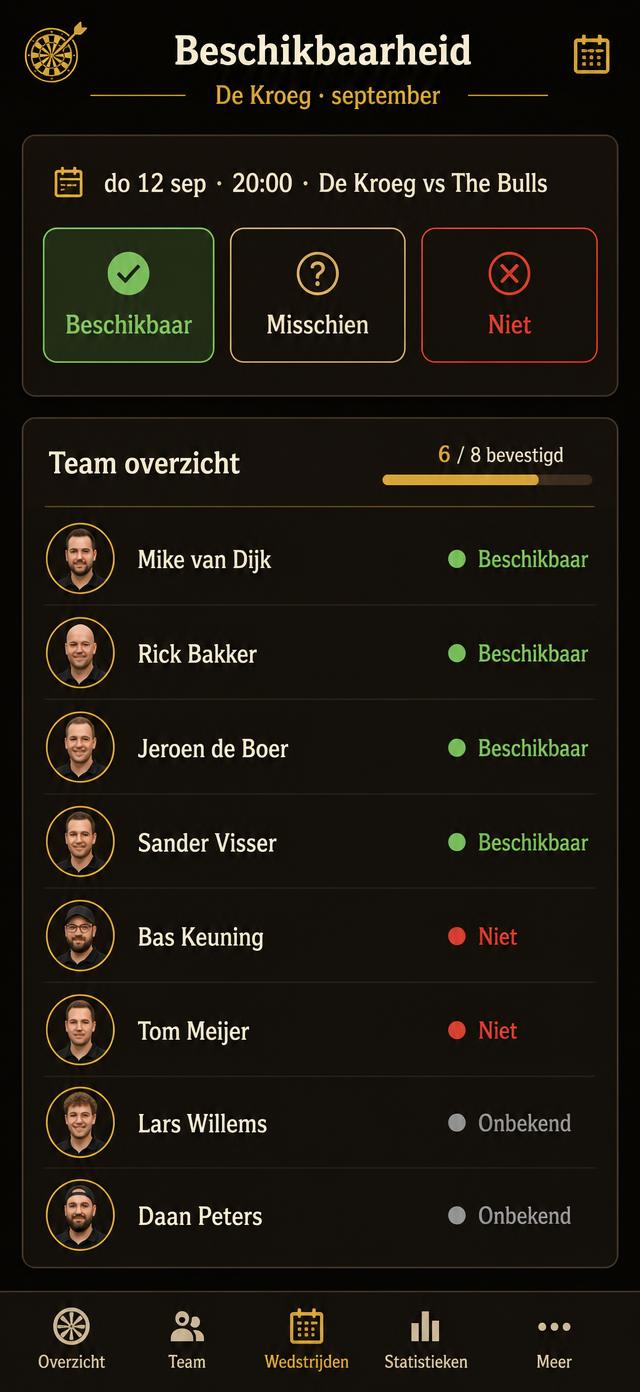Open the Overzicht wheel icon
Viewport: 640px width, 1392px height.
point(71,1326)
